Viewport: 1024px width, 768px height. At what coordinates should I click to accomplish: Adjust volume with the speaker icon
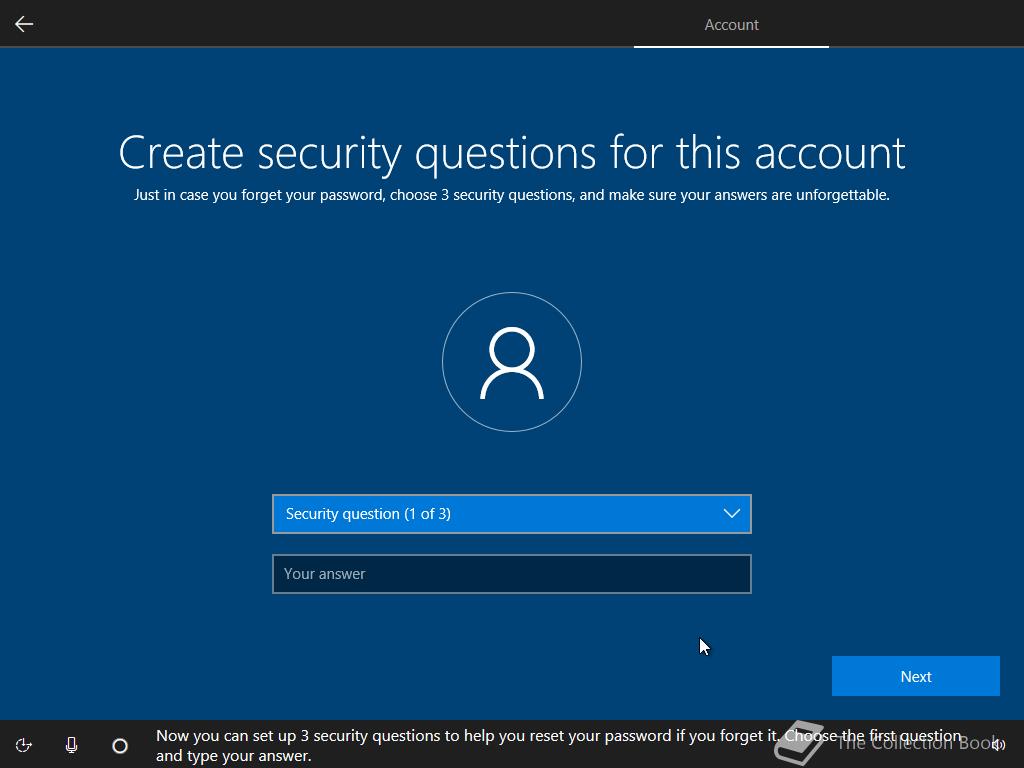(998, 744)
